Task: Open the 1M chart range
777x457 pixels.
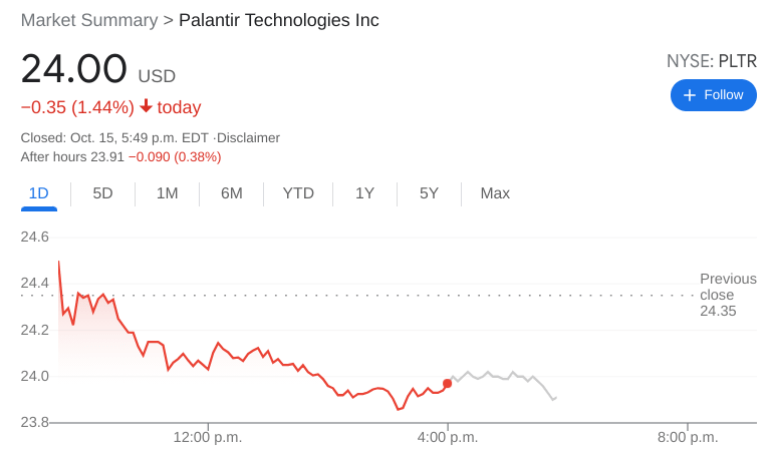Action: click(167, 193)
